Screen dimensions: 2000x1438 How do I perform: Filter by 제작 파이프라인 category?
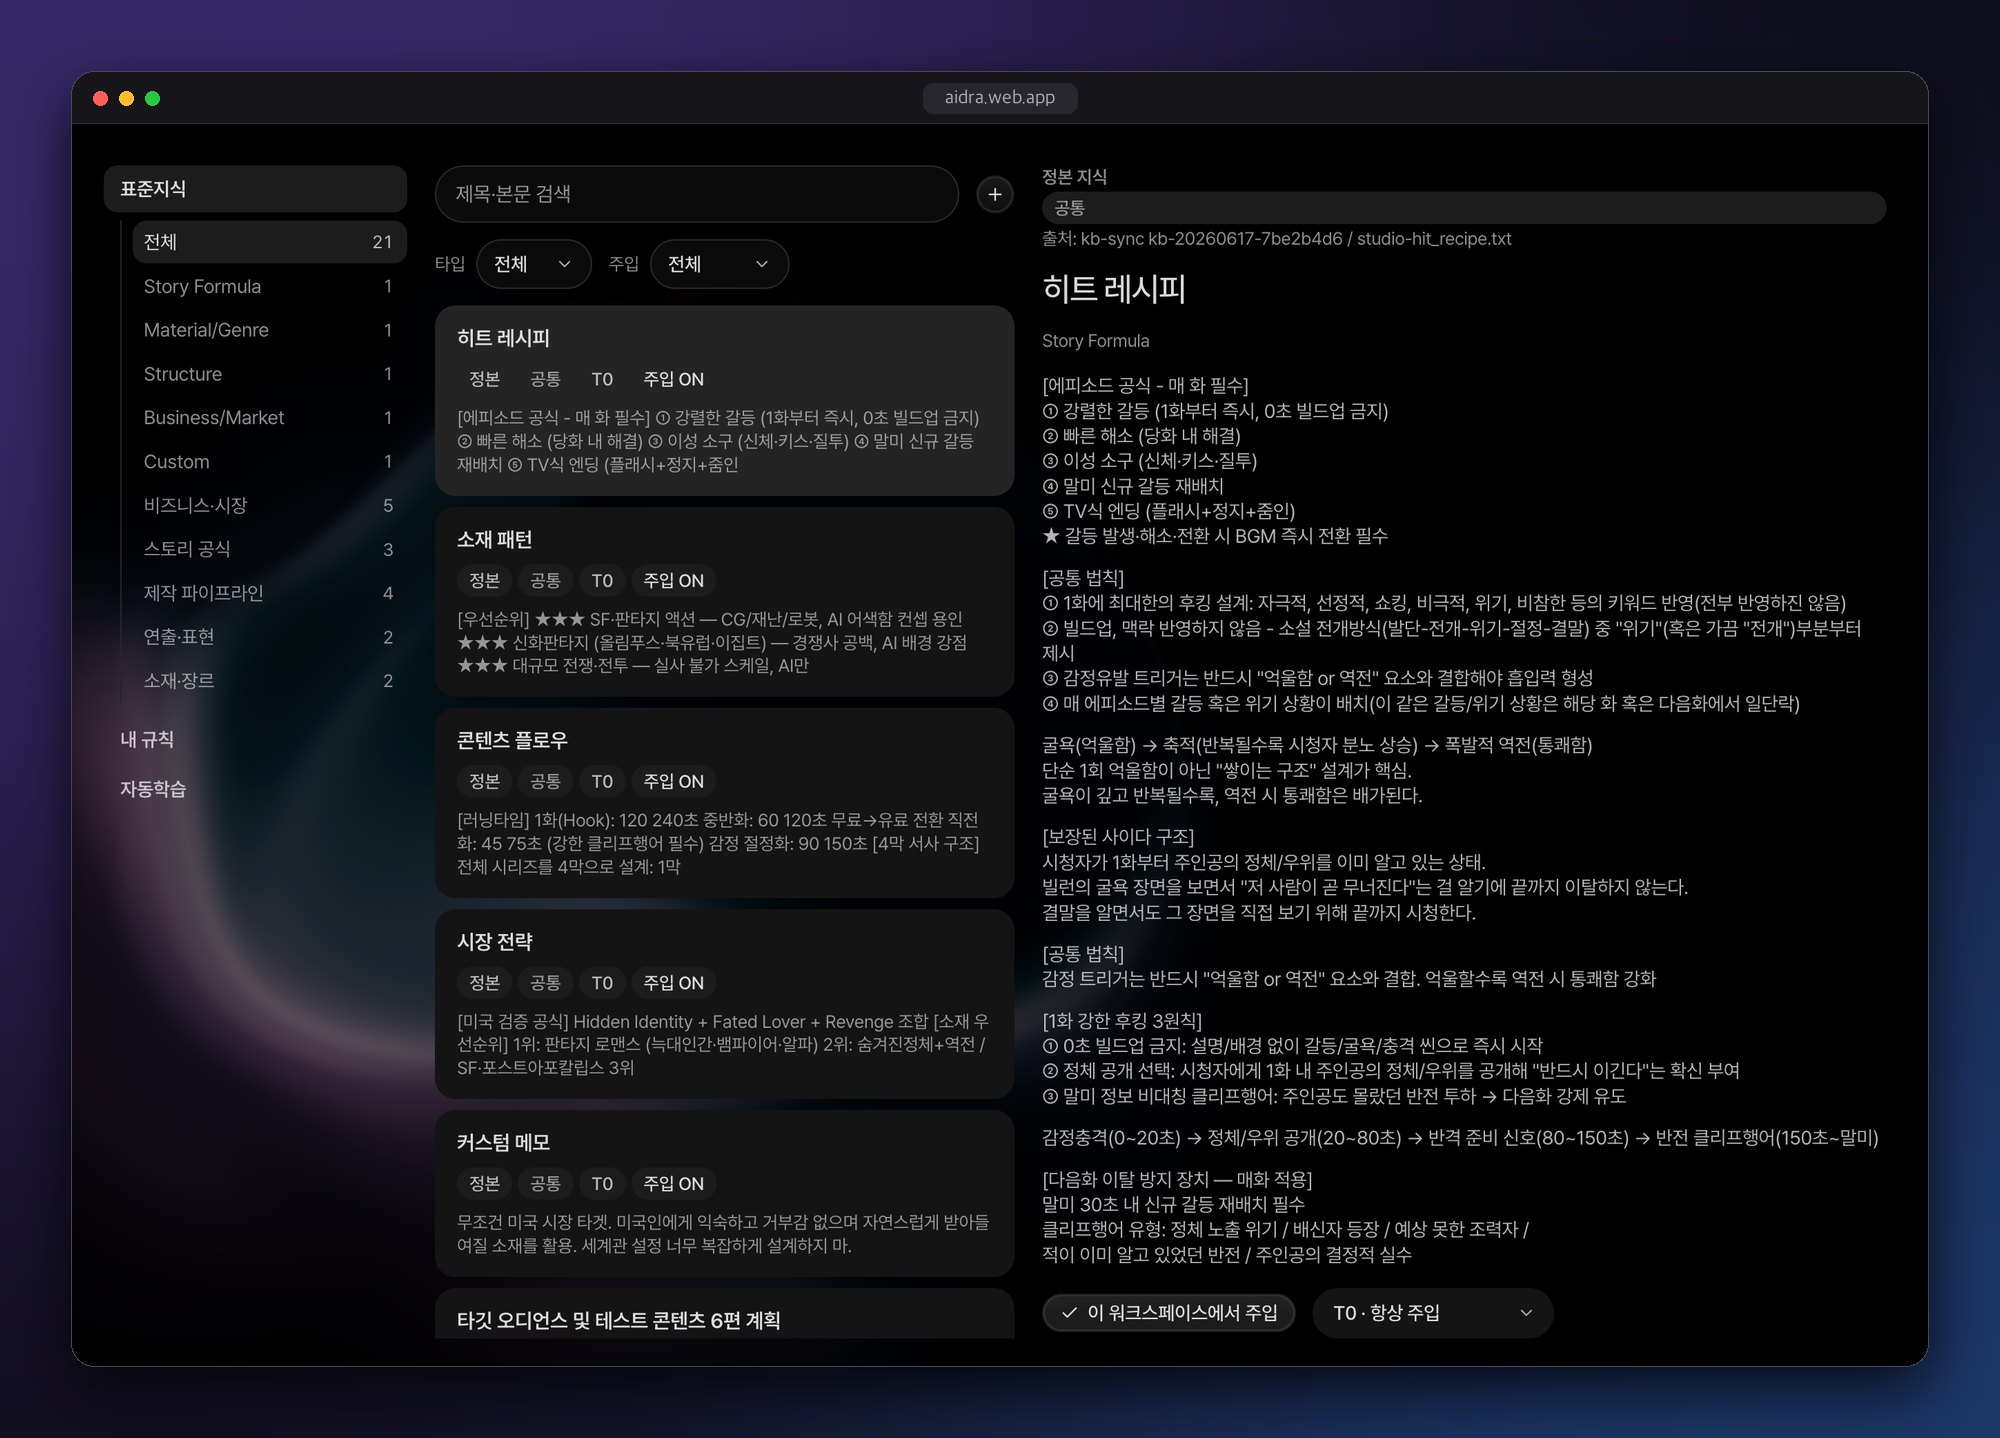pyautogui.click(x=269, y=593)
